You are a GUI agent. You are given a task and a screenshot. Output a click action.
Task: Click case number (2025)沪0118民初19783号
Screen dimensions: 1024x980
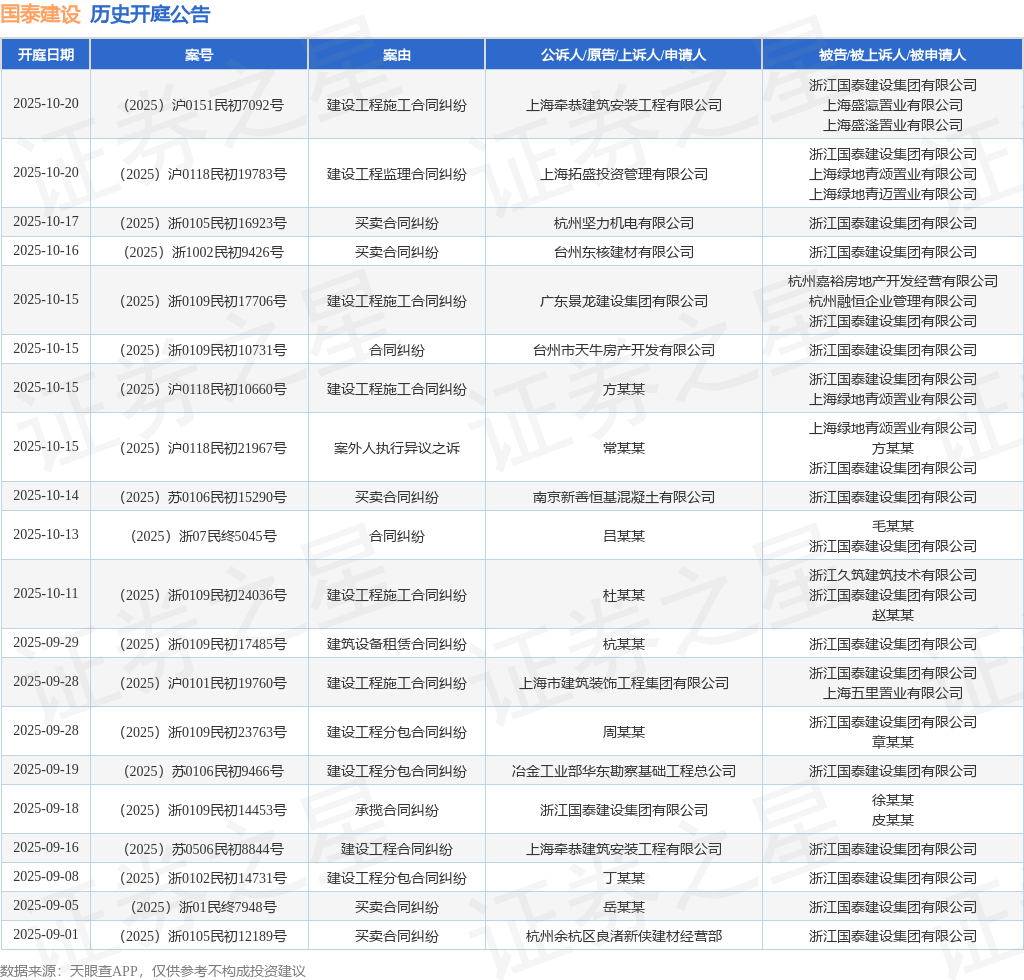[x=204, y=174]
